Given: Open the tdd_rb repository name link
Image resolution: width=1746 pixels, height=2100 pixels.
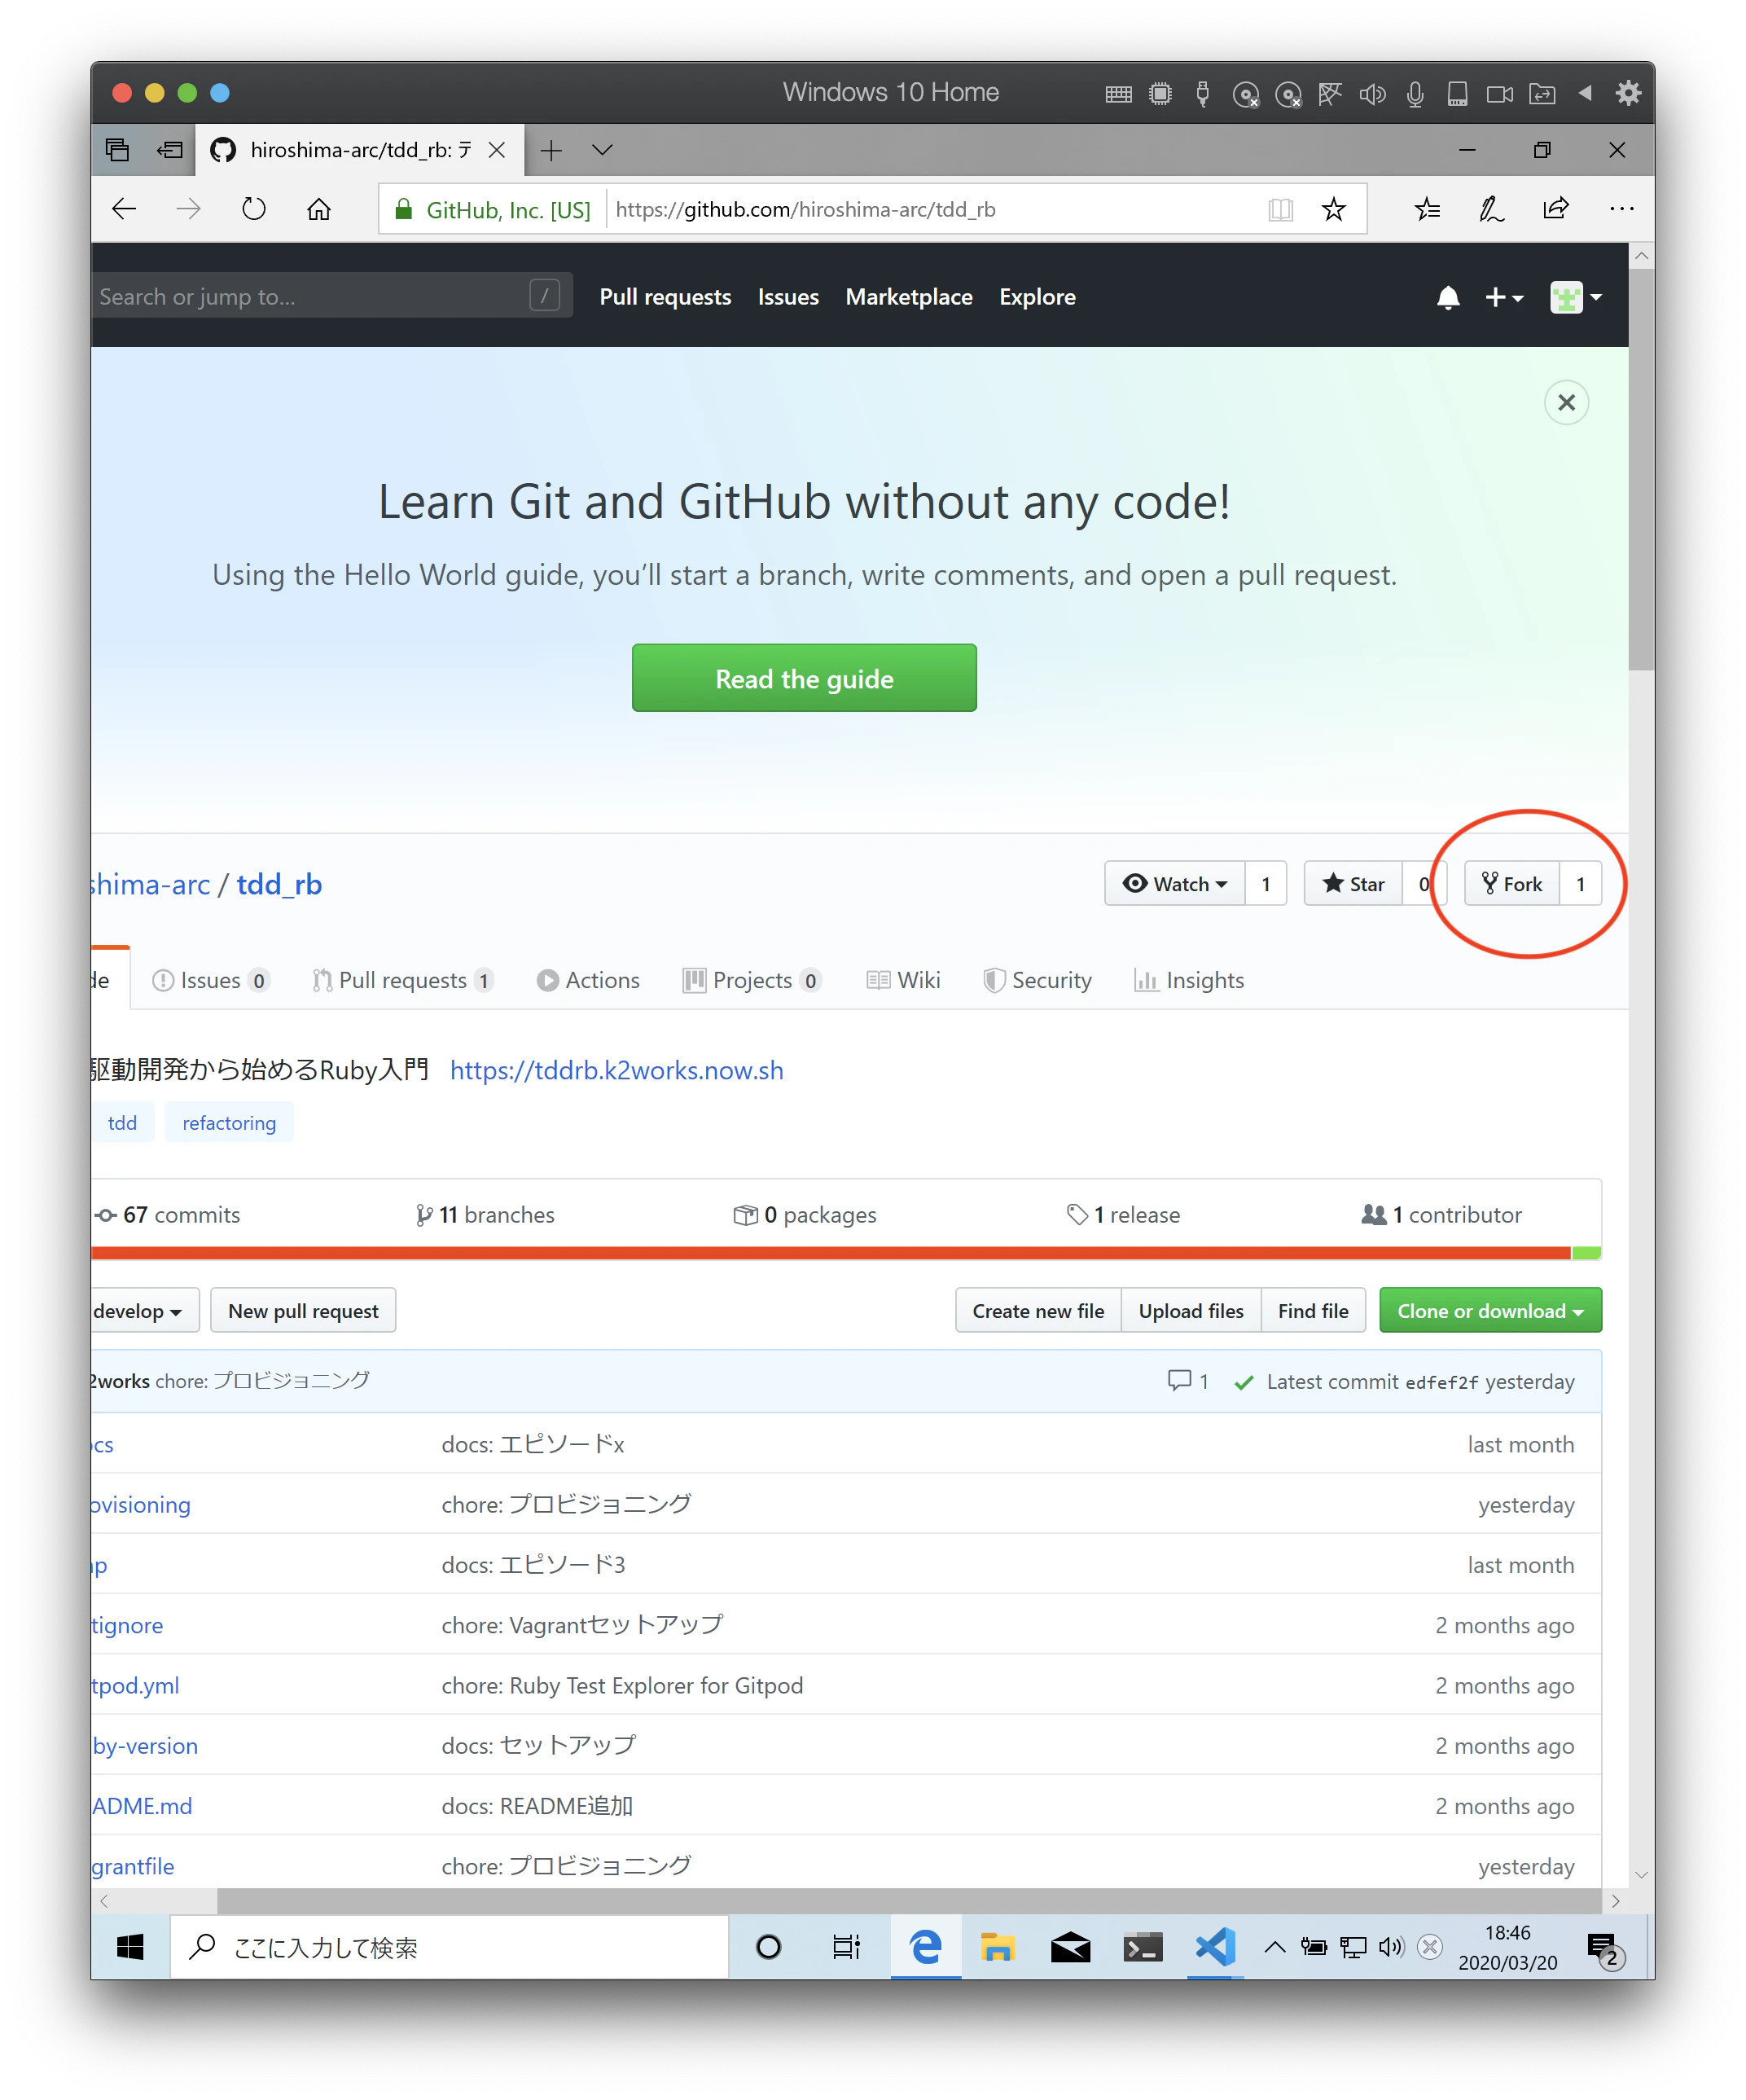Looking at the screenshot, I should point(279,884).
